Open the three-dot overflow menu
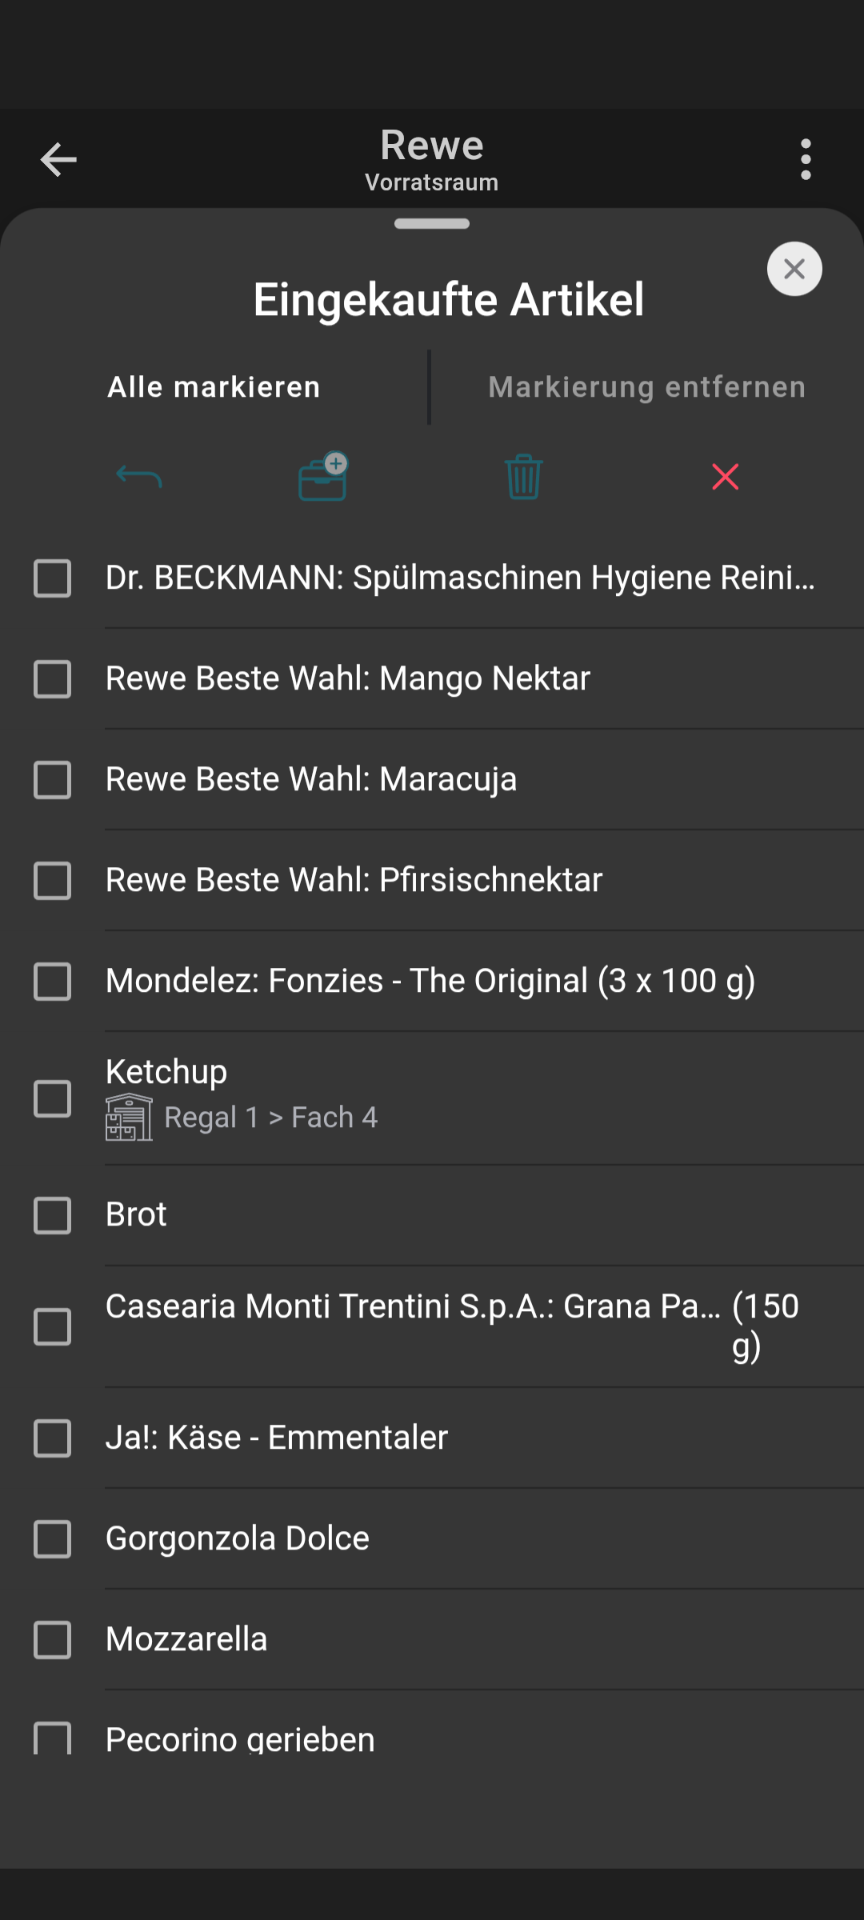The image size is (864, 1920). tap(806, 159)
